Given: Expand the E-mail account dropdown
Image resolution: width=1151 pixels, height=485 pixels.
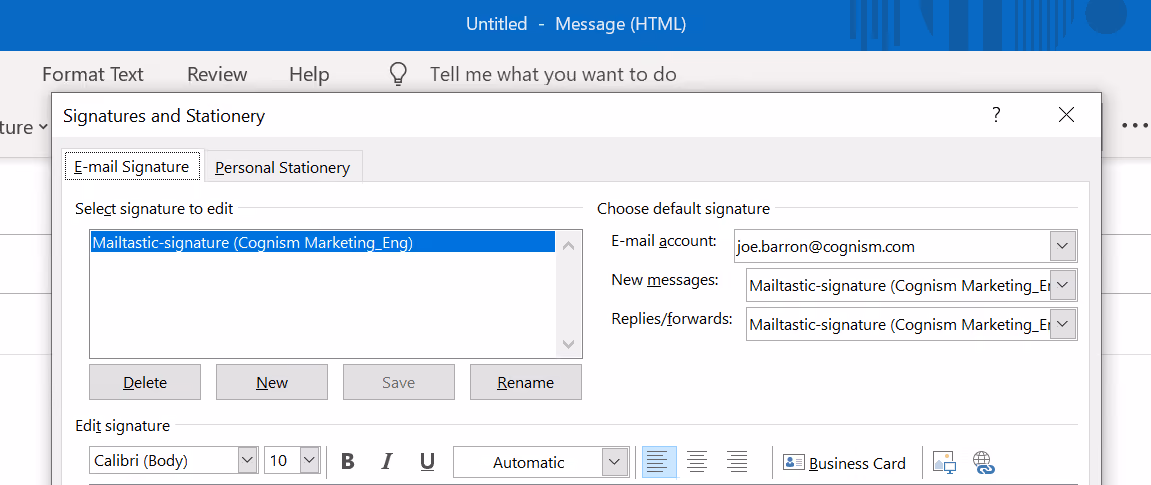Looking at the screenshot, I should click(1062, 247).
